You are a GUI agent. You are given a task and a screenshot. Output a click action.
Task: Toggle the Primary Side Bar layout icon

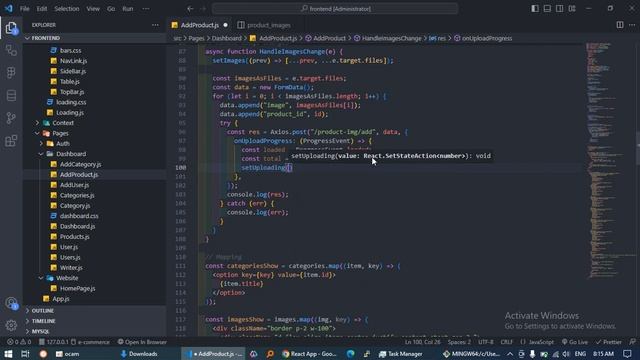pos(535,9)
